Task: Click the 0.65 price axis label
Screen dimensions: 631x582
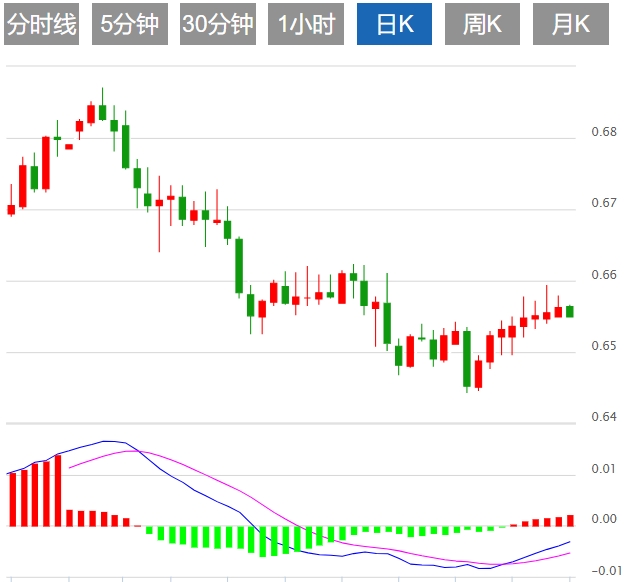Action: 604,345
